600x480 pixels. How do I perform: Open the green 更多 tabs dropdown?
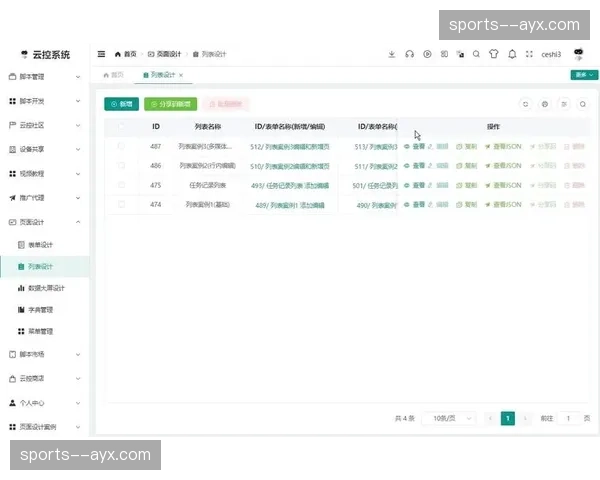(584, 75)
